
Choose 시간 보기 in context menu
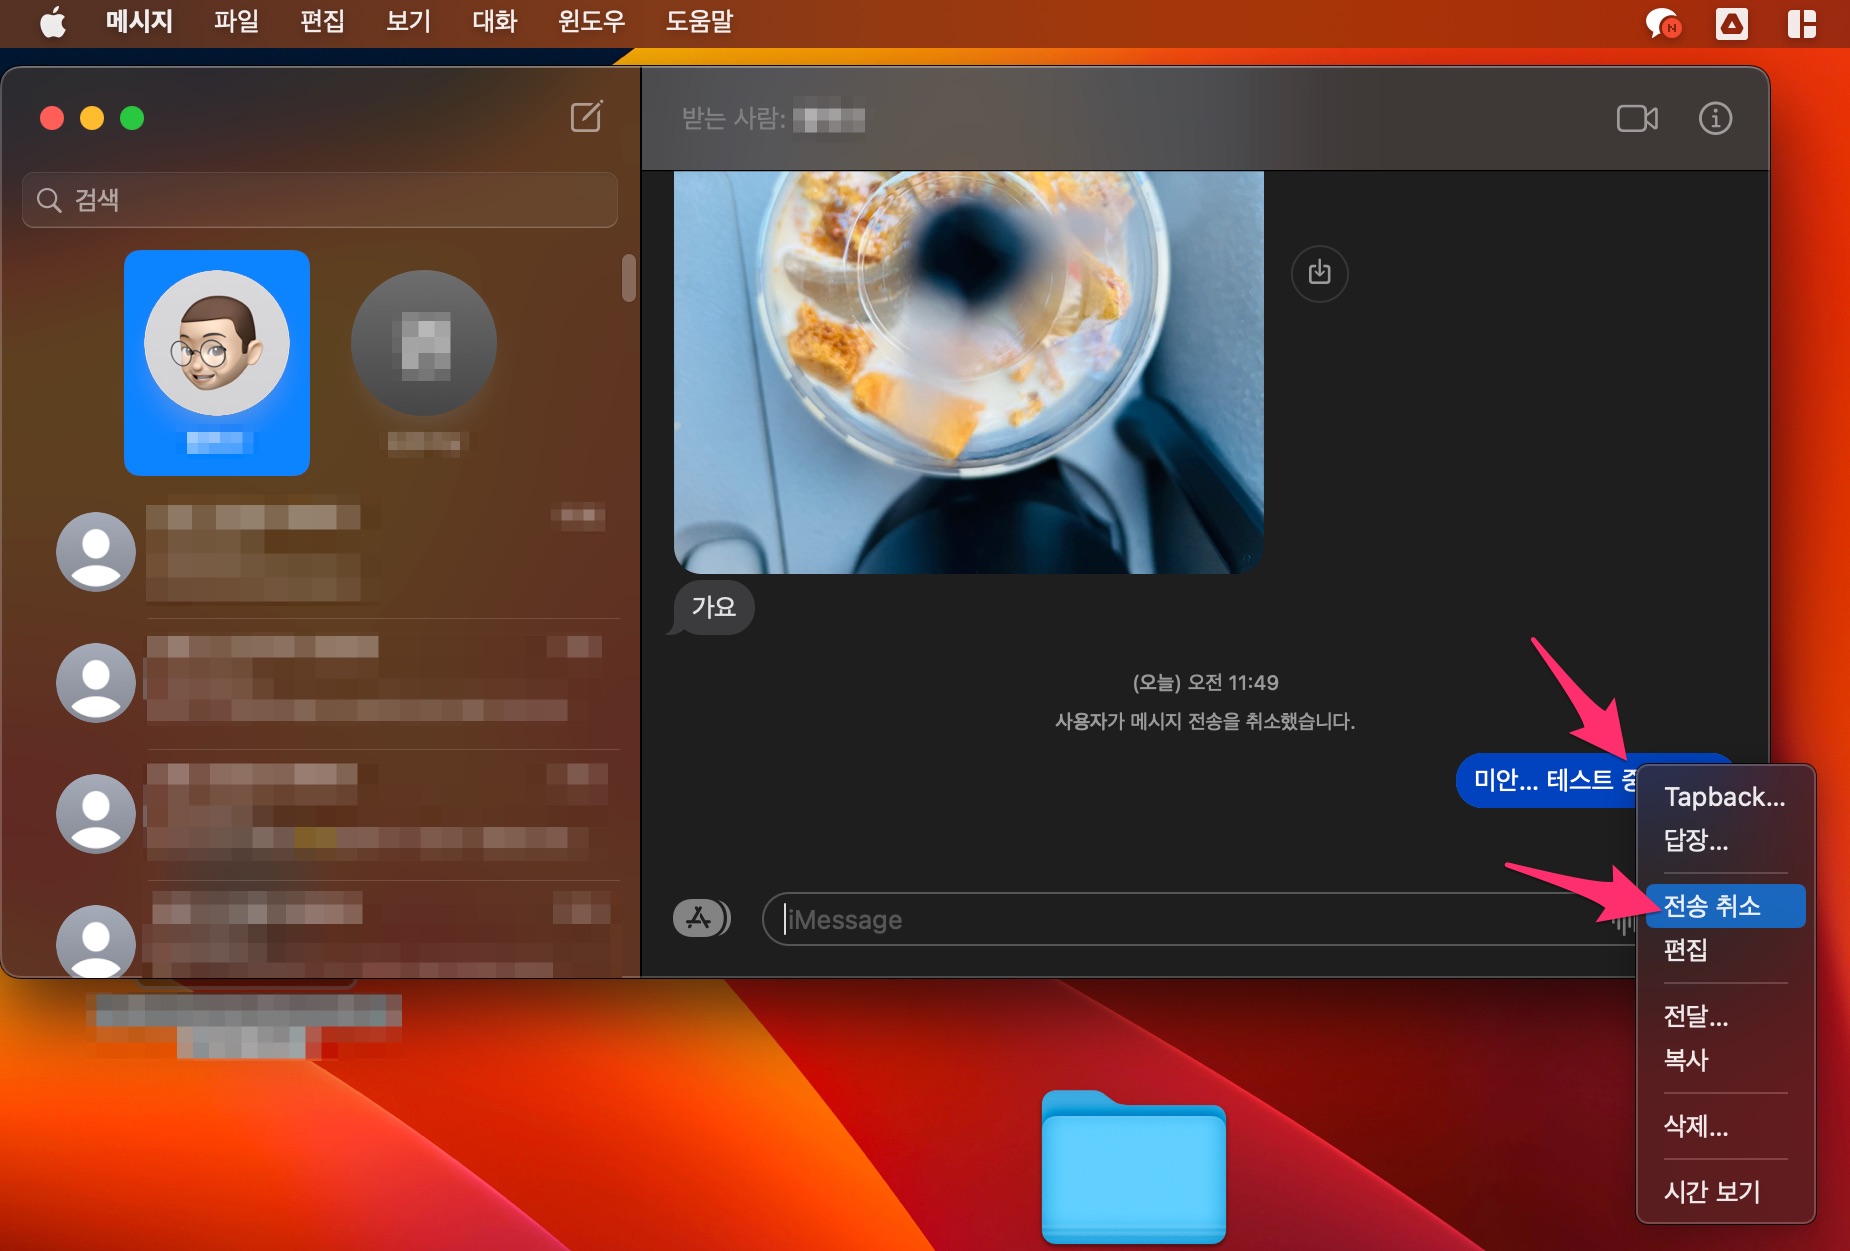[1725, 1192]
